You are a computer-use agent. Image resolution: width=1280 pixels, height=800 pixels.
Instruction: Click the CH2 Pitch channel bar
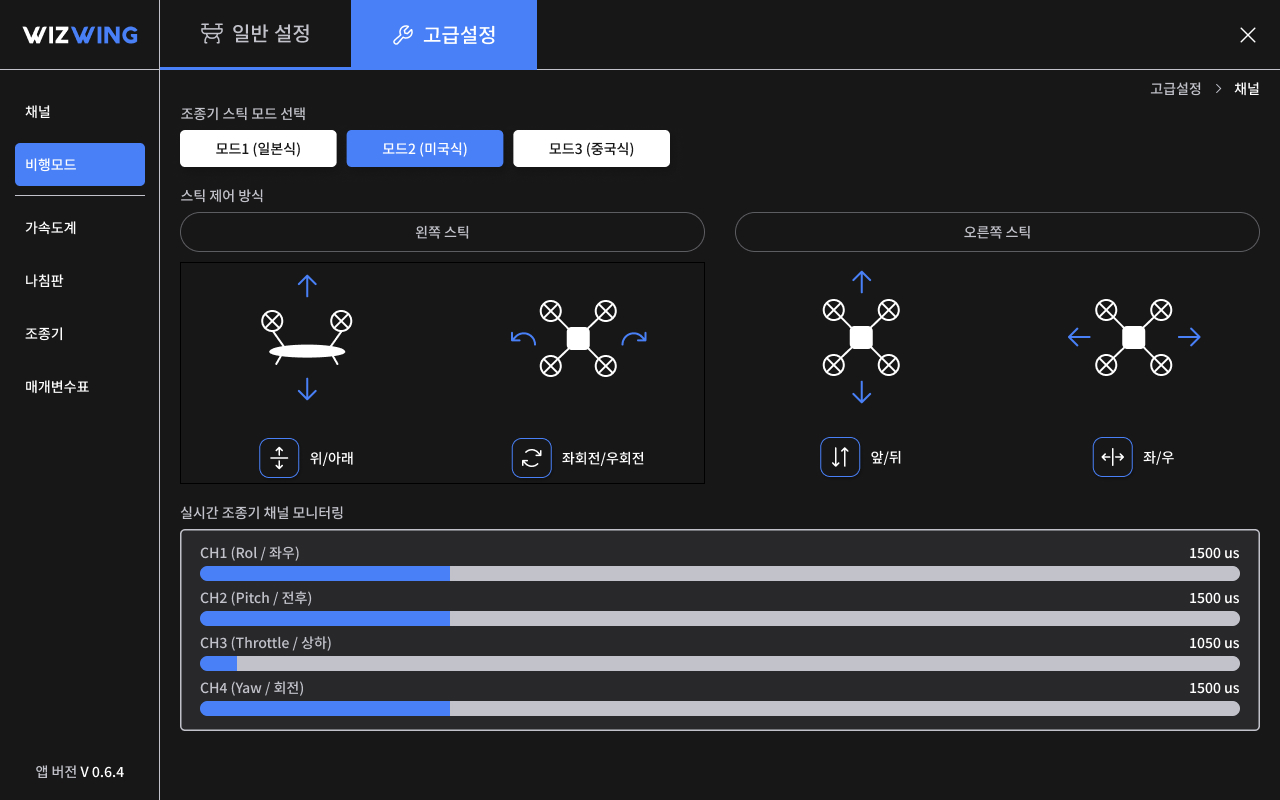point(720,619)
